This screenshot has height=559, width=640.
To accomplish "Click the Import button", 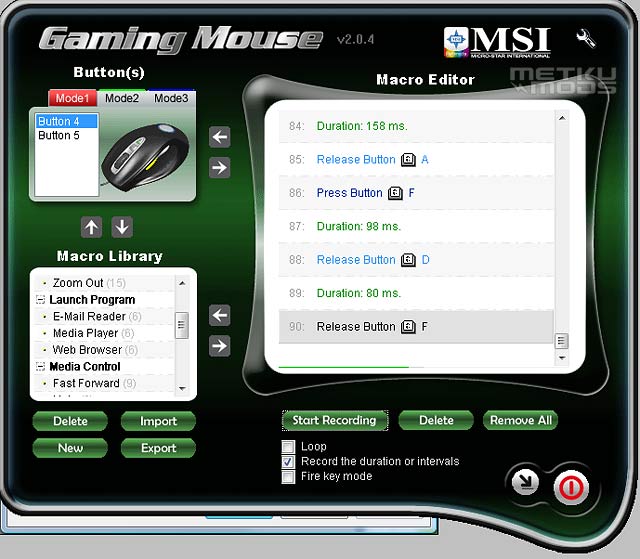I will coord(158,421).
